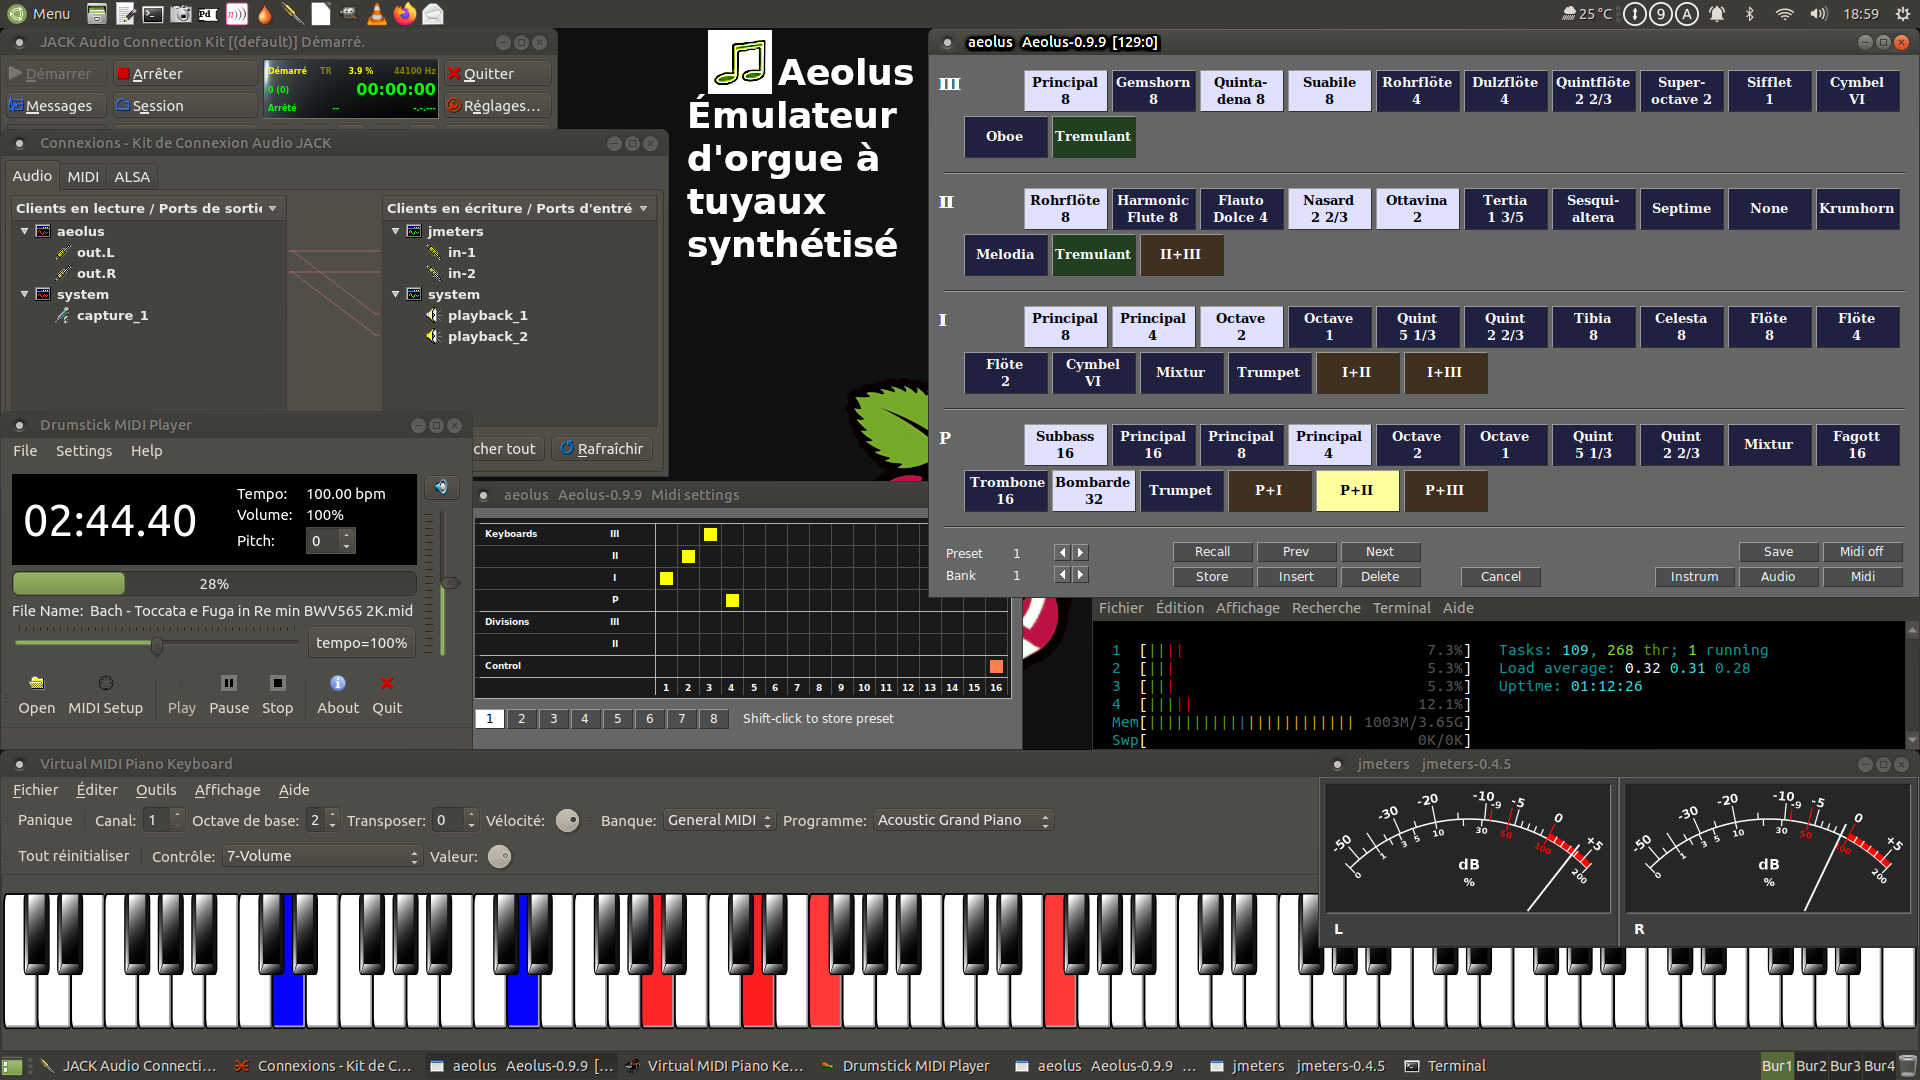Click the Vélocité knob in Piano Keyboard

click(567, 821)
